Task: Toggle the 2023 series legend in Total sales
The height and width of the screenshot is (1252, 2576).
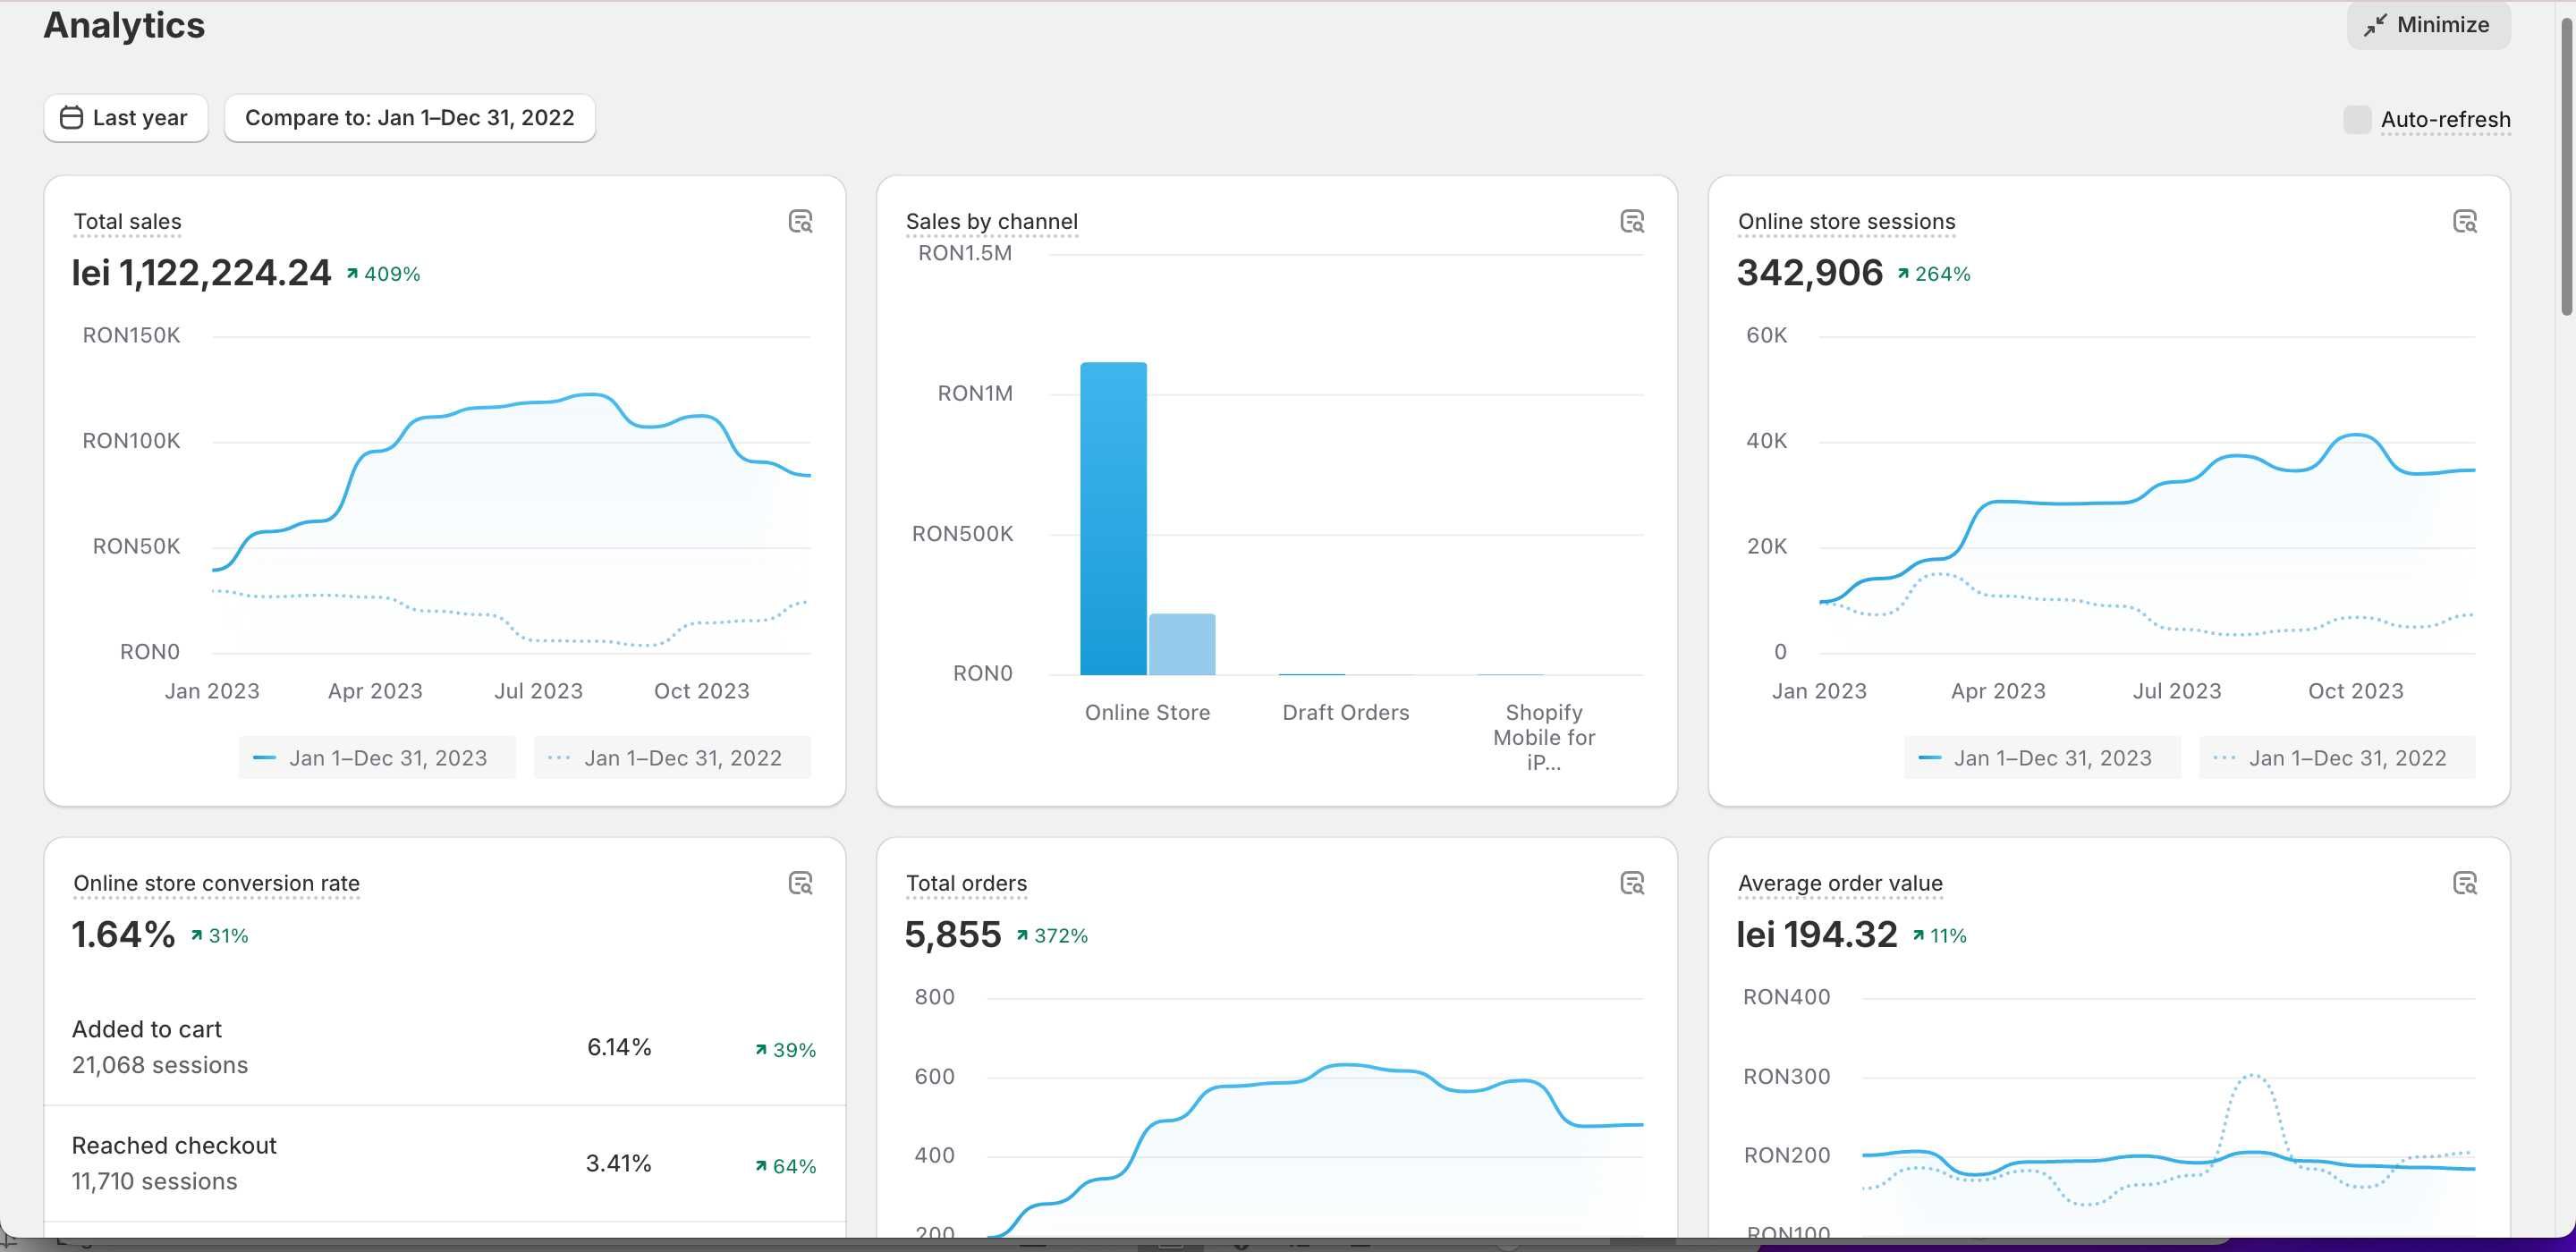Action: [377, 758]
